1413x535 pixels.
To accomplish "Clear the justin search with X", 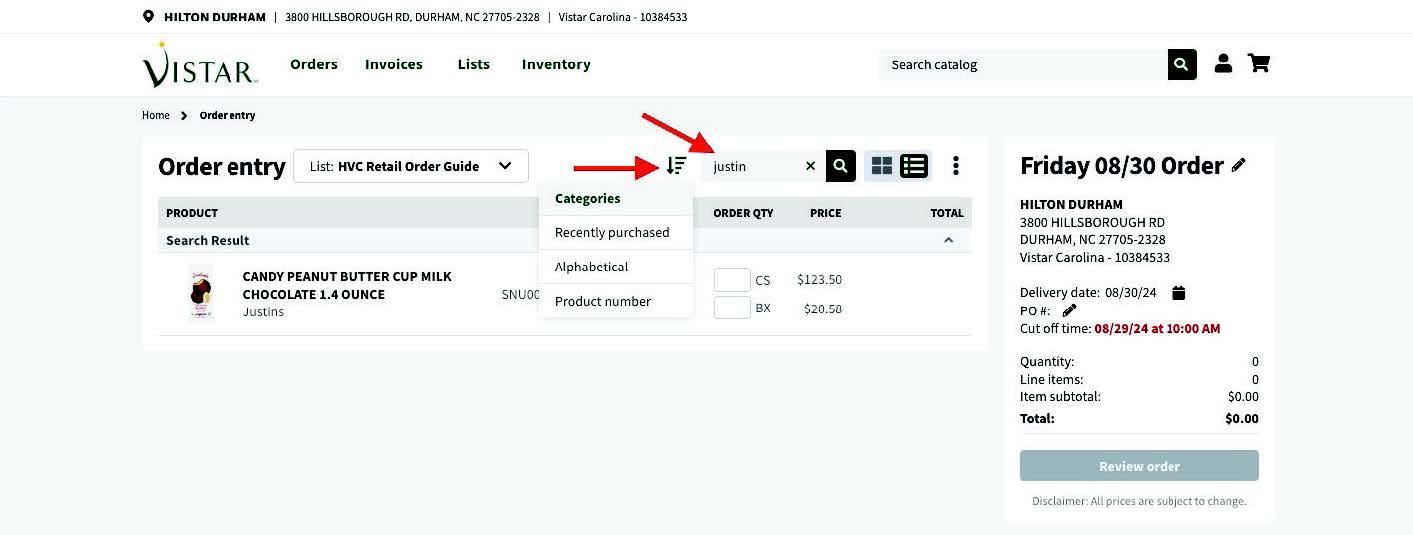I will (810, 166).
